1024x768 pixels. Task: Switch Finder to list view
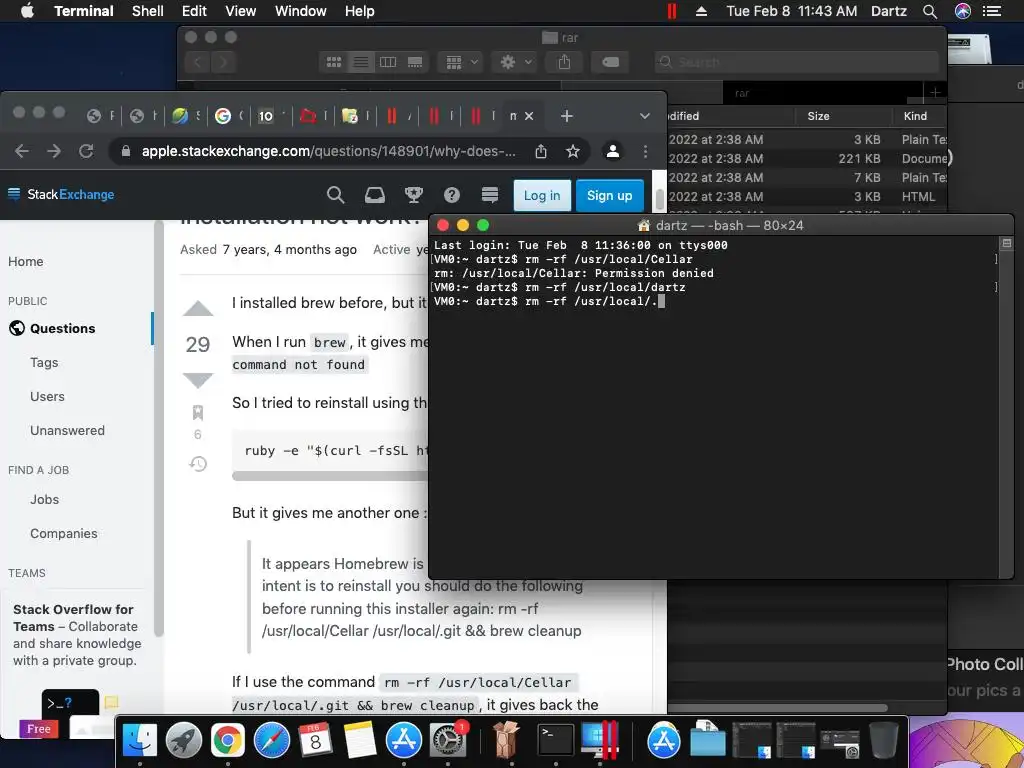click(x=360, y=62)
